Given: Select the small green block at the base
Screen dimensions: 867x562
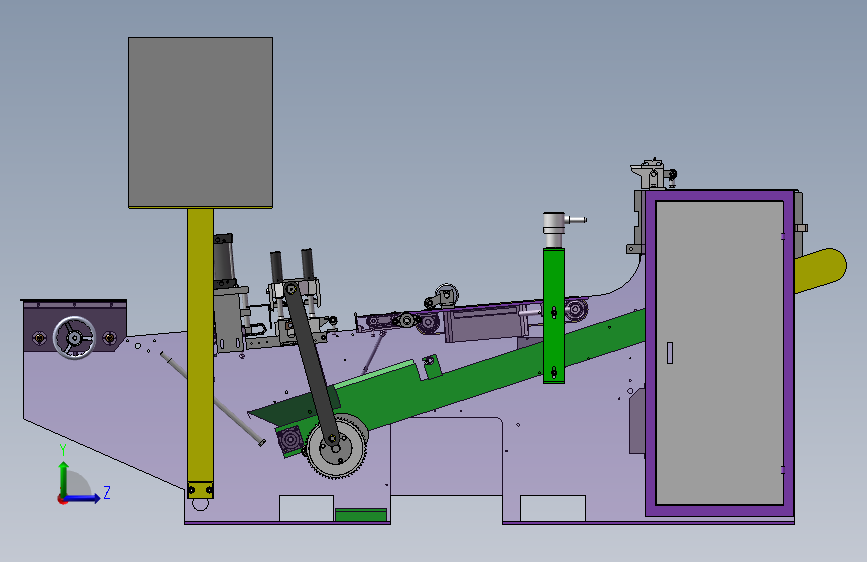Looking at the screenshot, I should (361, 515).
